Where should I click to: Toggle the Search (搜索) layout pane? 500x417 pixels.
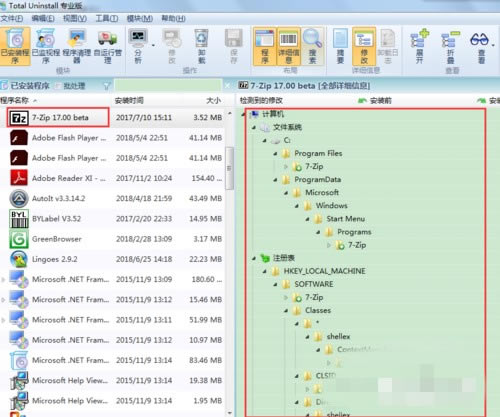tap(312, 46)
